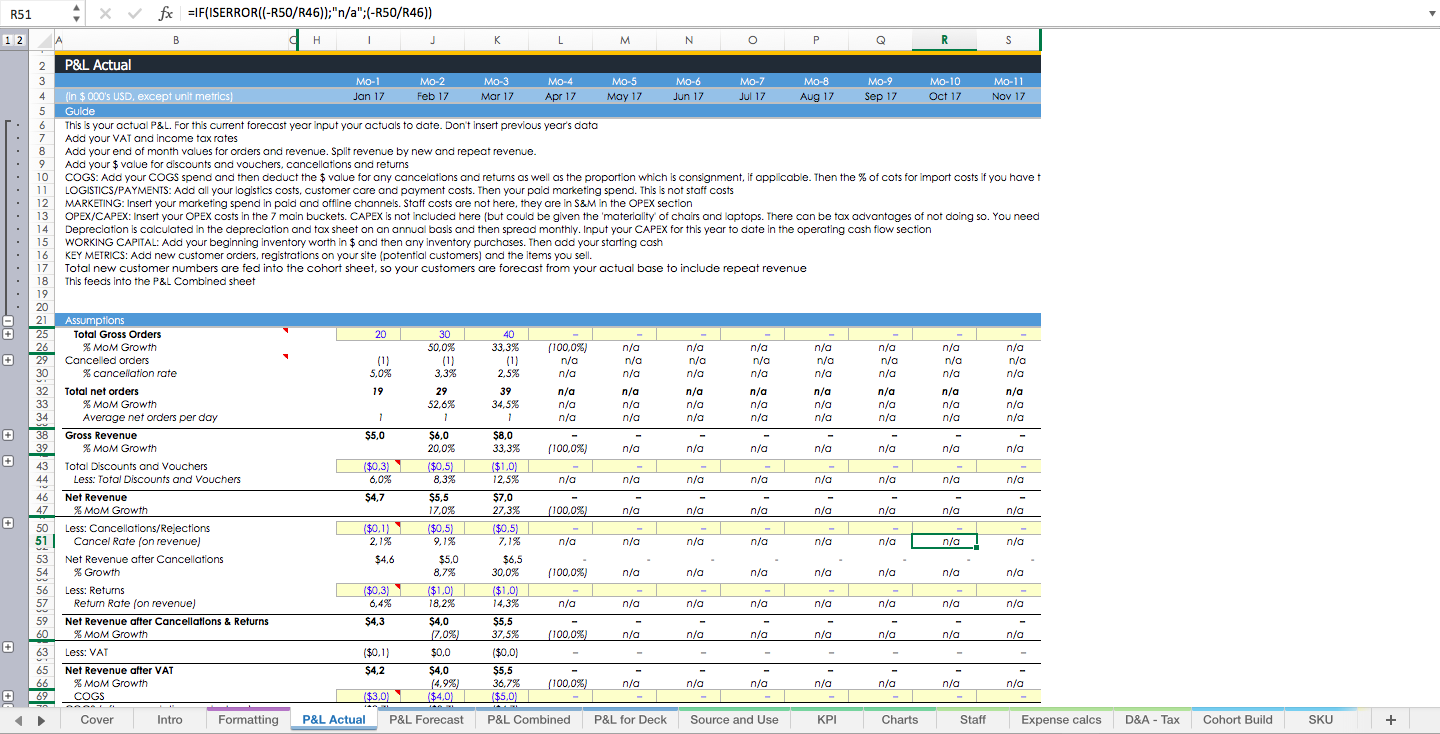Select column S header

[1008, 40]
